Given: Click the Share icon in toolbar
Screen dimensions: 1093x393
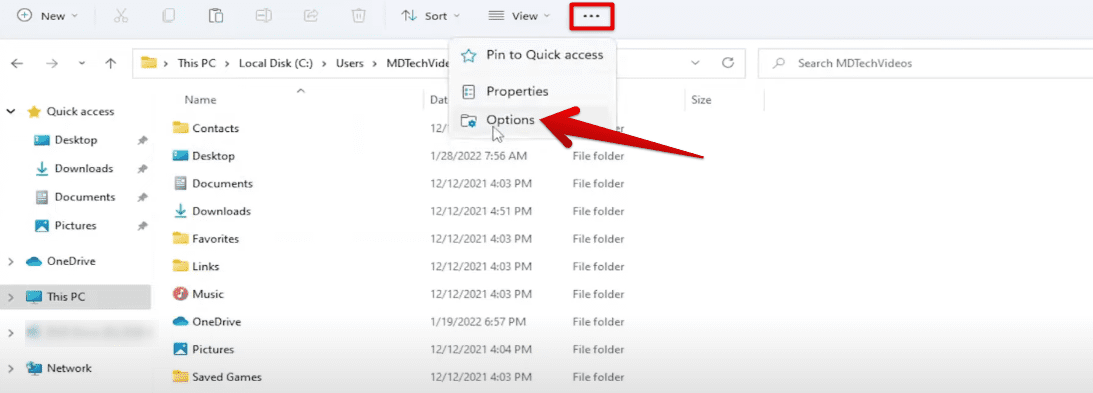Looking at the screenshot, I should [x=312, y=15].
